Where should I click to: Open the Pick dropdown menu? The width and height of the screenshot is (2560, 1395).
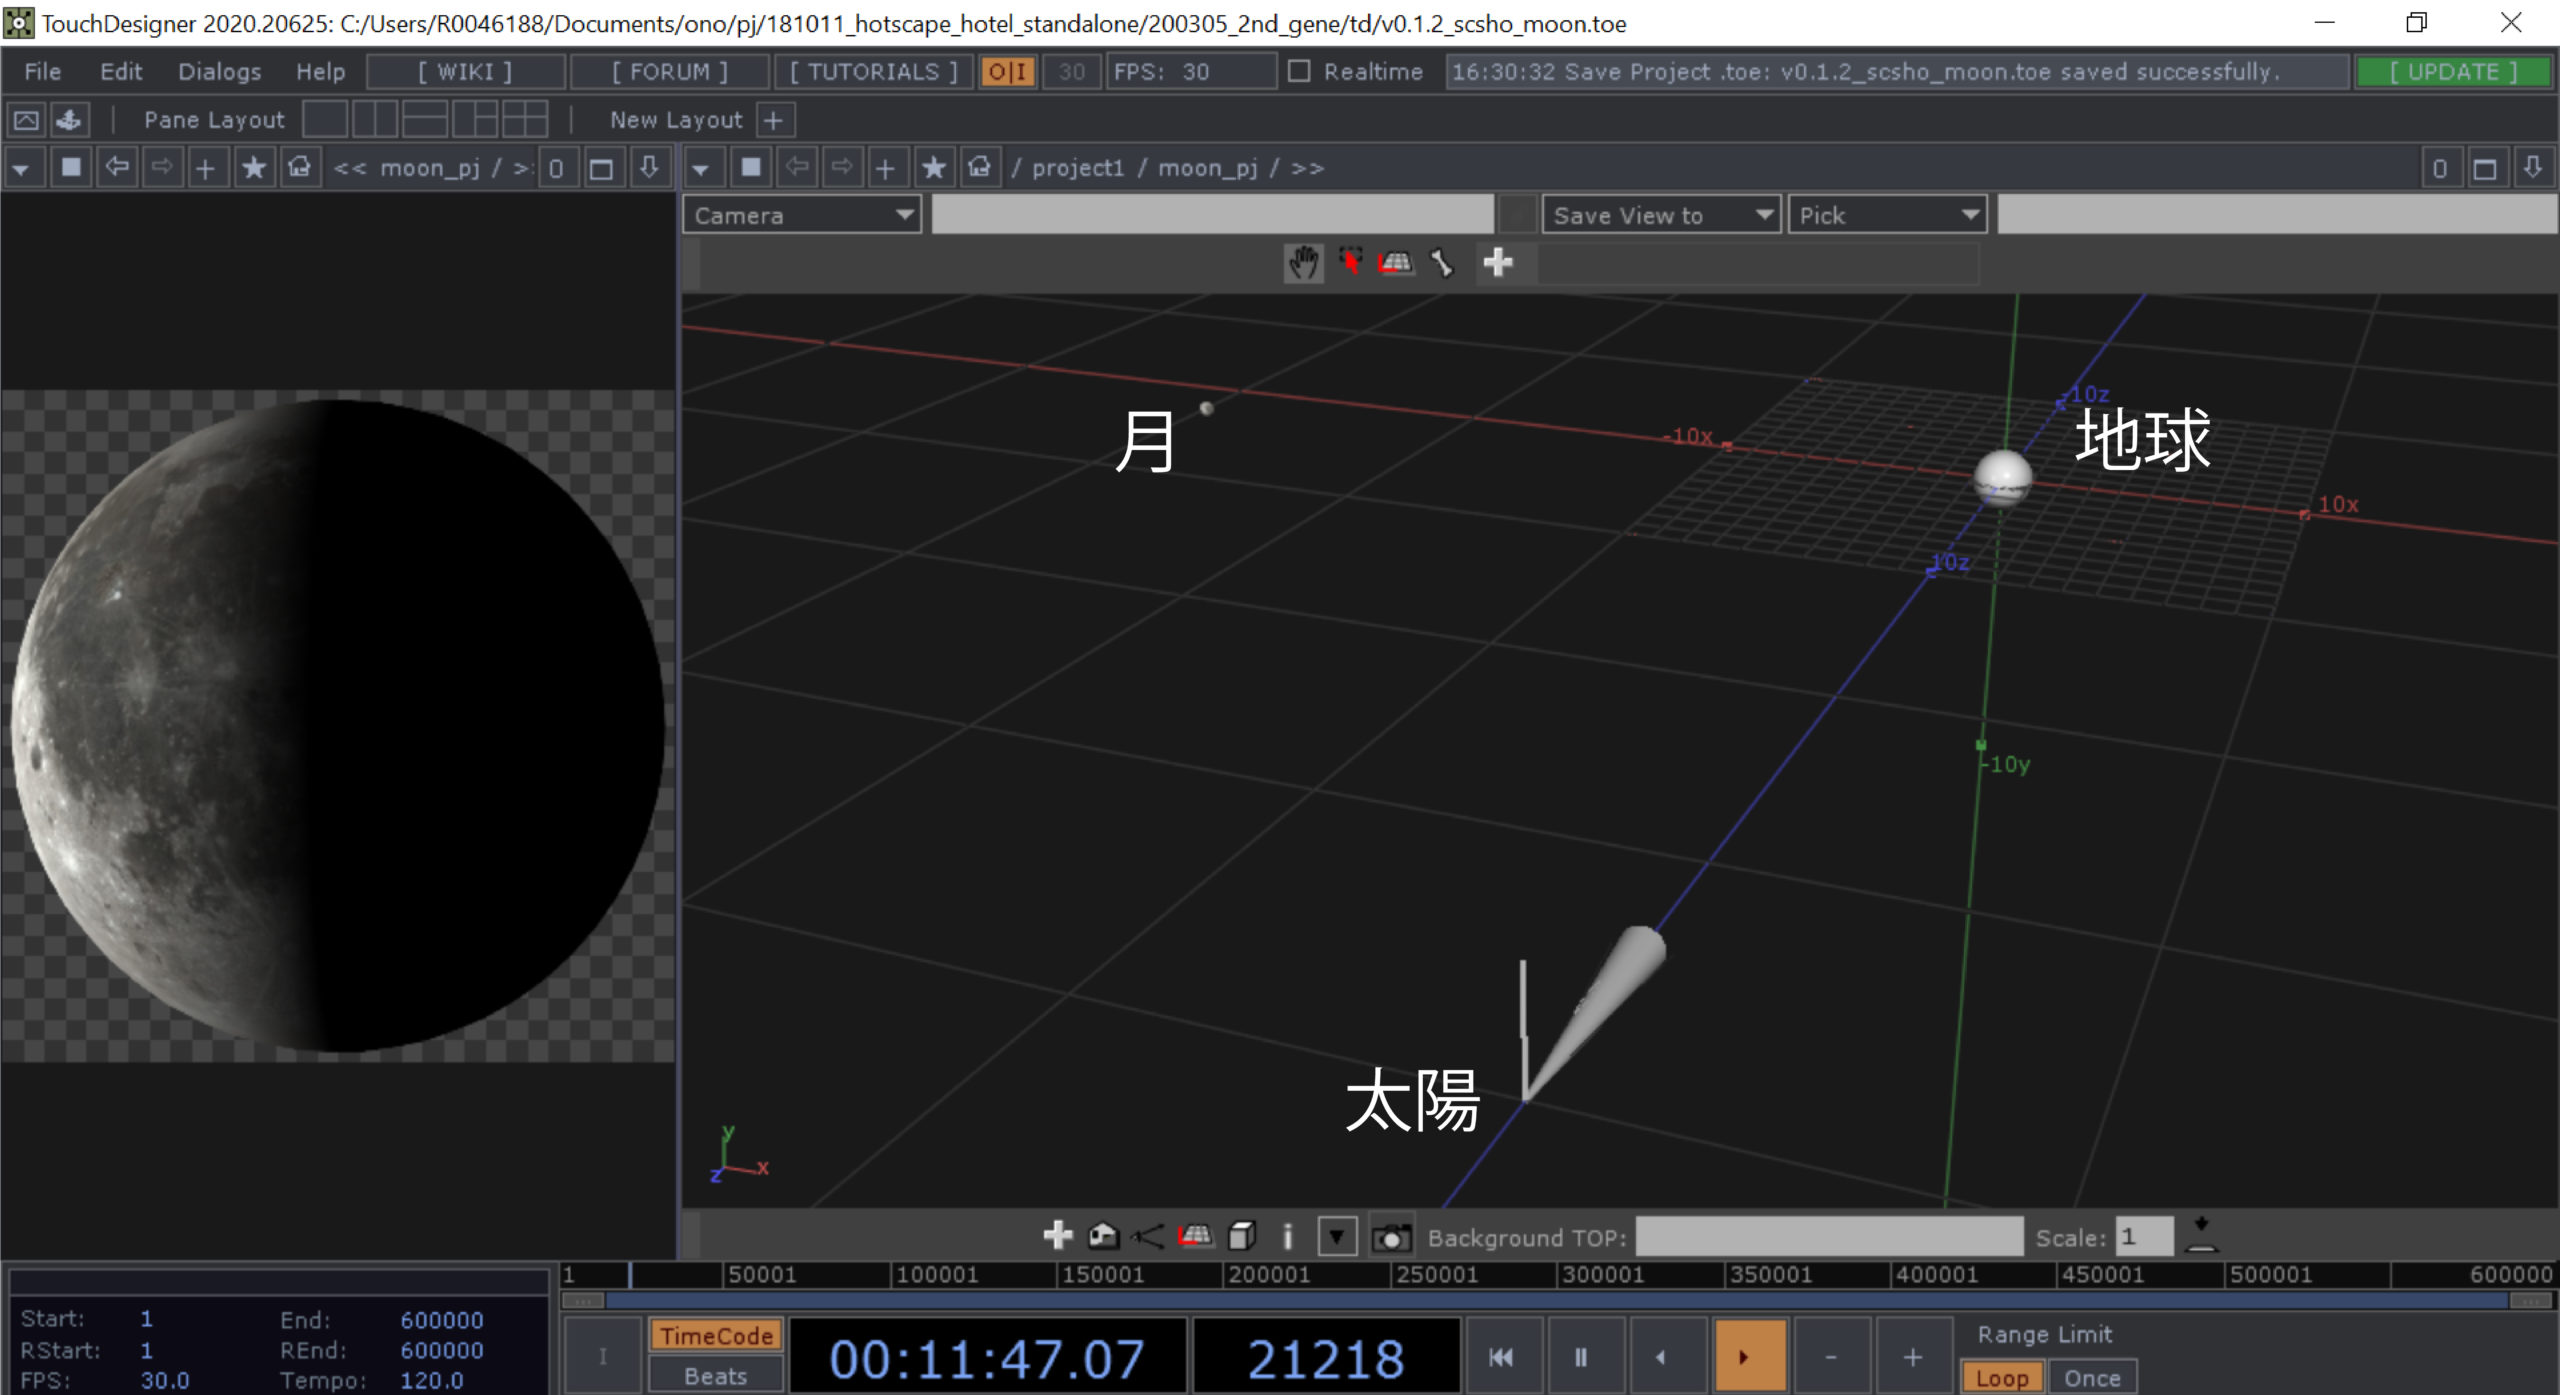pos(1886,215)
